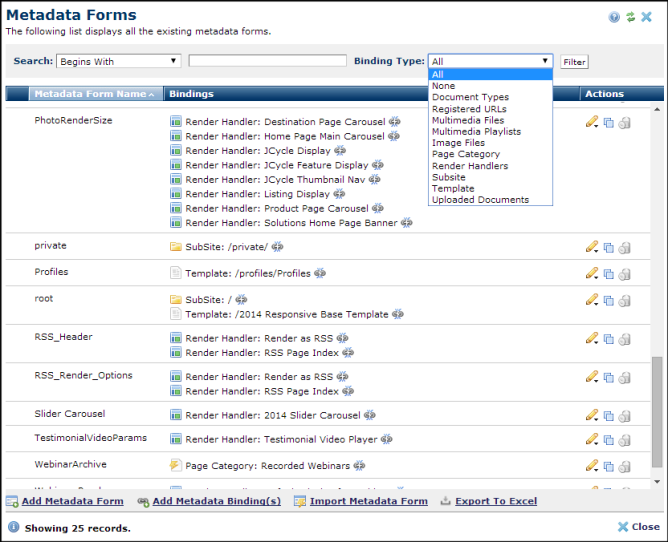Click the delete icon in the root row
668x542 pixels.
point(624,301)
